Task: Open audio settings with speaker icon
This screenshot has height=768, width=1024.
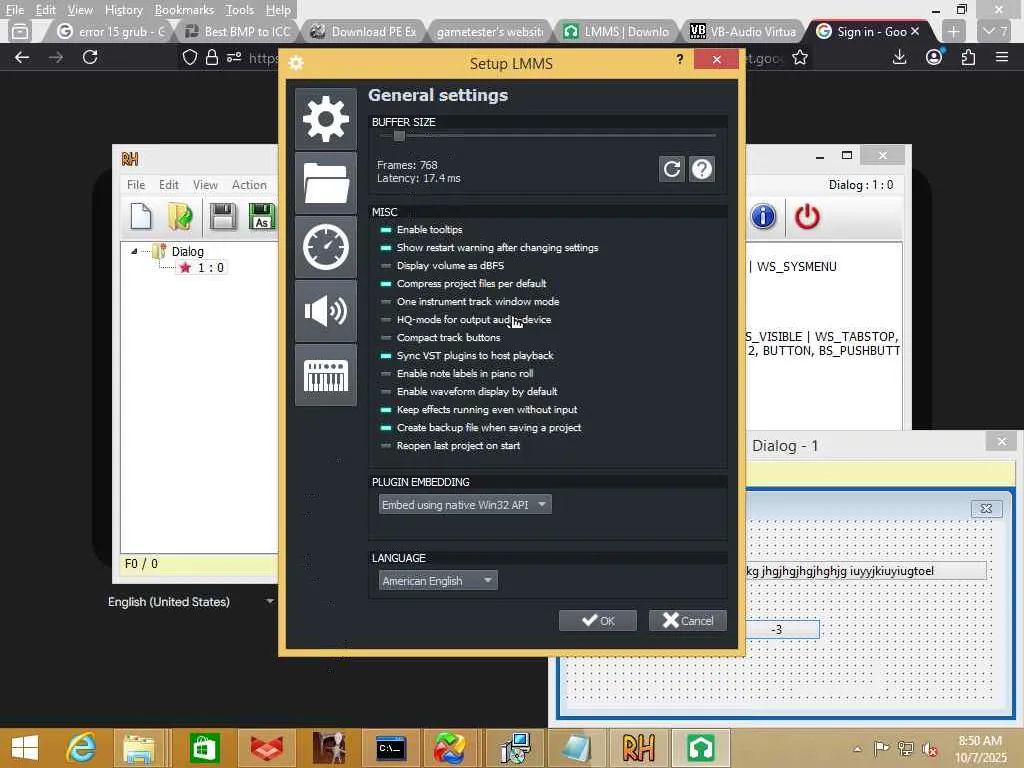Action: (325, 311)
